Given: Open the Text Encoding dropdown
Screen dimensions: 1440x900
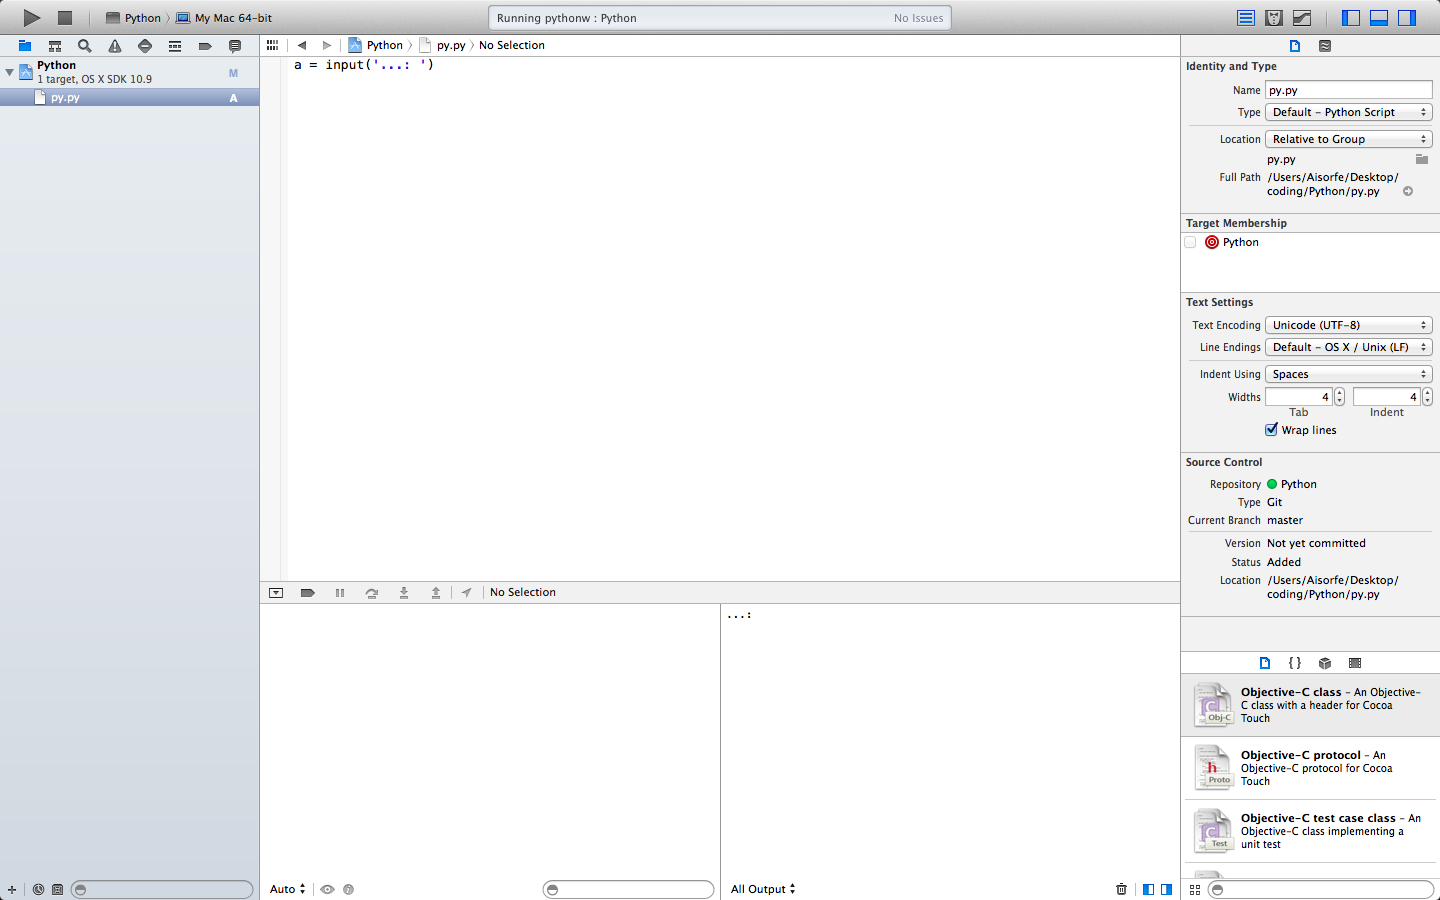Looking at the screenshot, I should click(x=1349, y=325).
